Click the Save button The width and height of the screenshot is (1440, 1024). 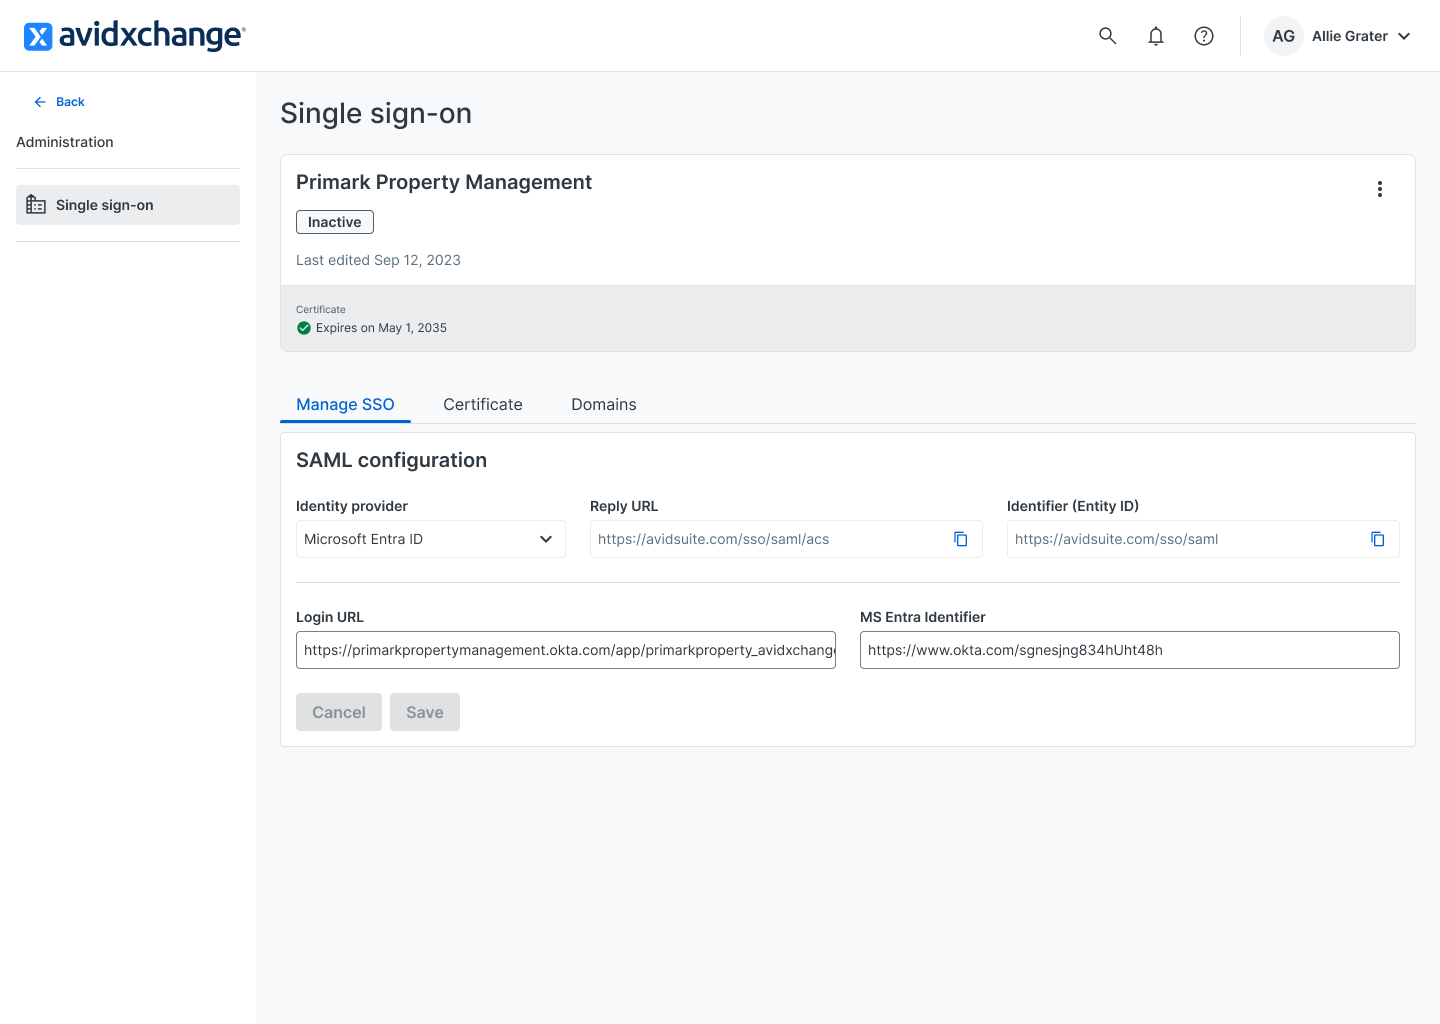[425, 712]
